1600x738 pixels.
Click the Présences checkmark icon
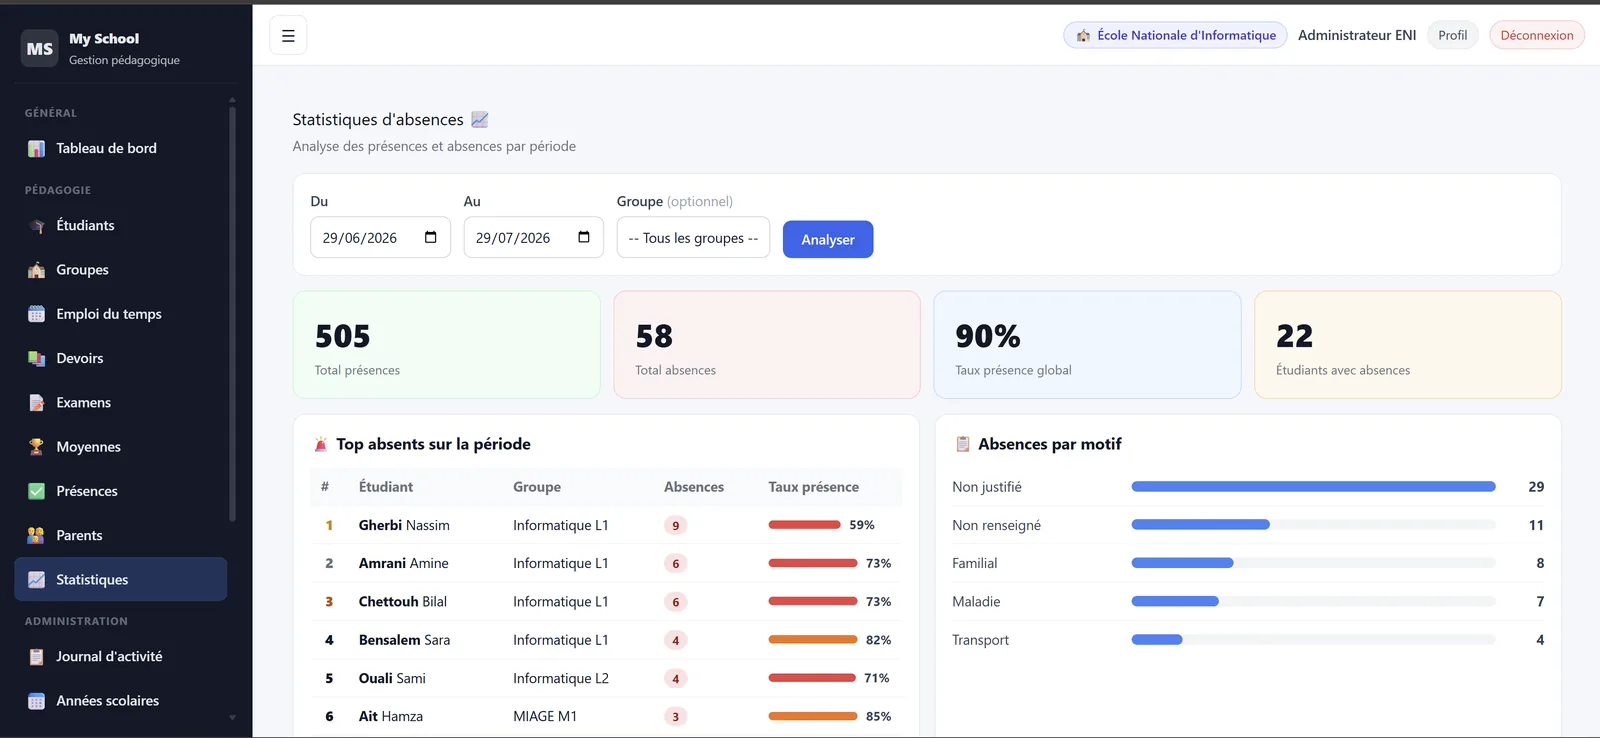click(37, 491)
